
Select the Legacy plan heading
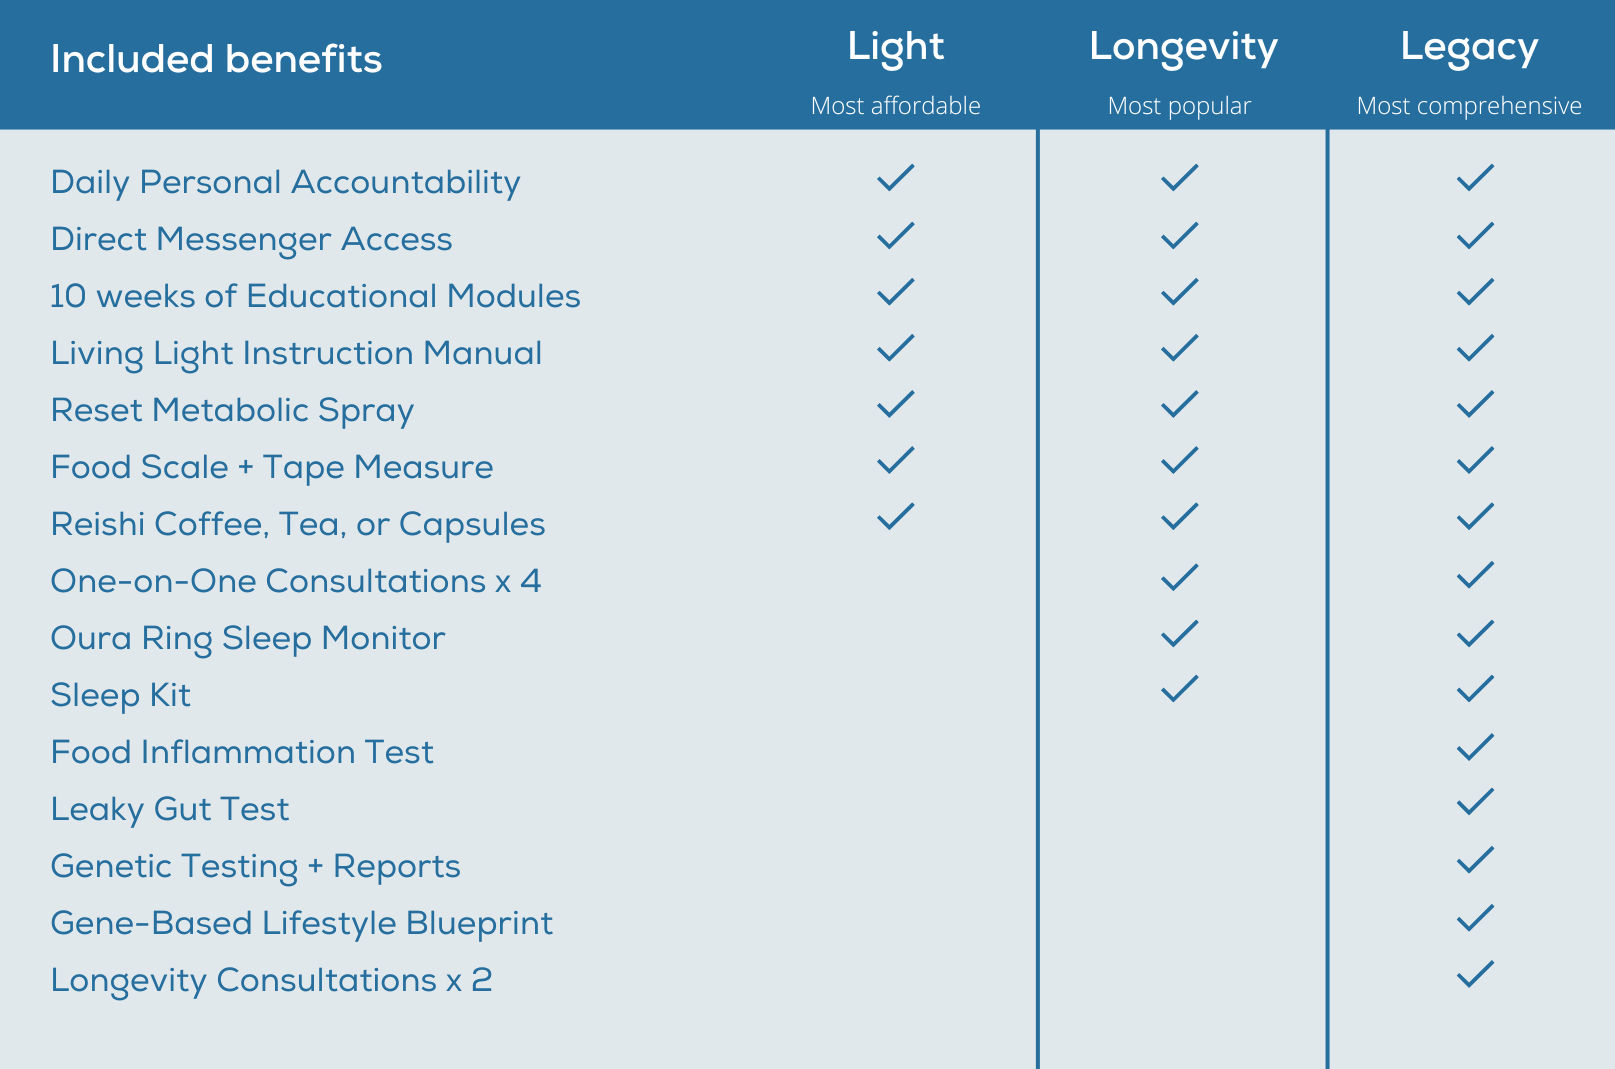[x=1468, y=47]
